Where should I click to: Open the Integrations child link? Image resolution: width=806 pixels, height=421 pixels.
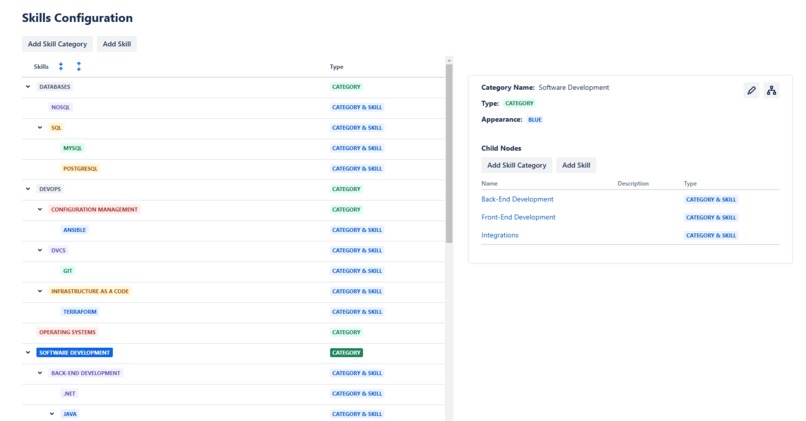pos(500,235)
